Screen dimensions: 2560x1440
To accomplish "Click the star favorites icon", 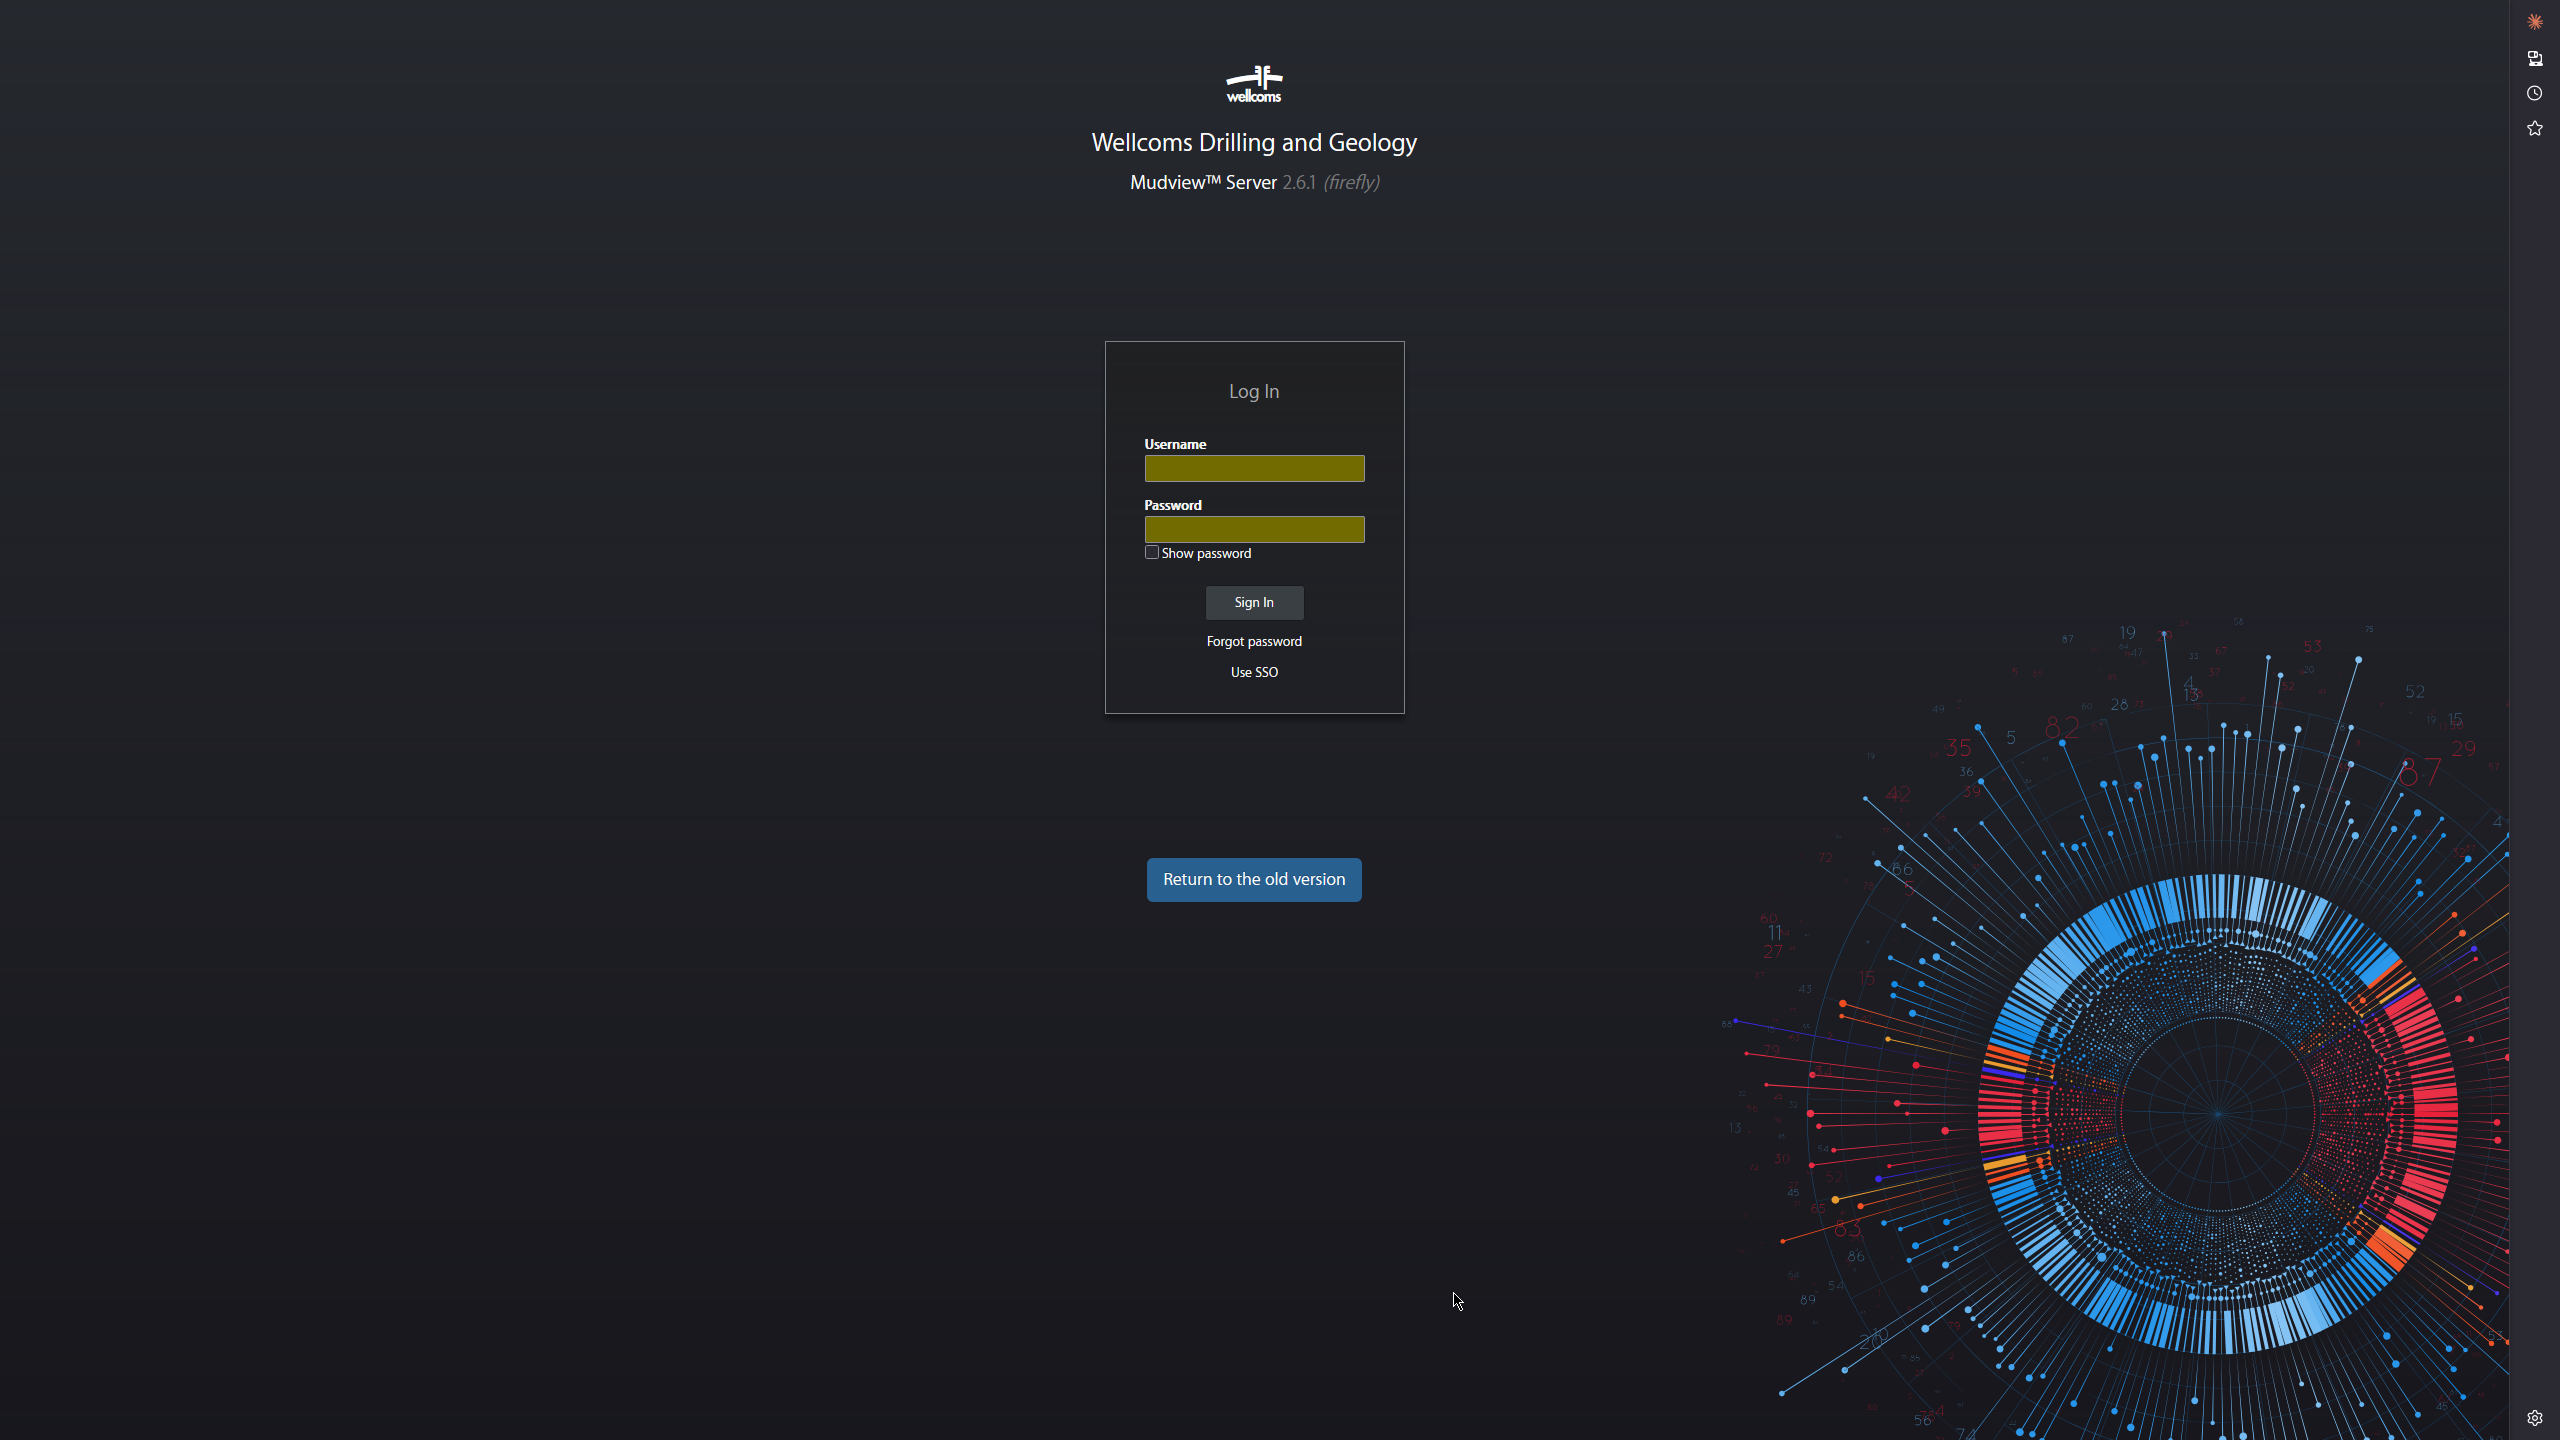I will tap(2534, 128).
